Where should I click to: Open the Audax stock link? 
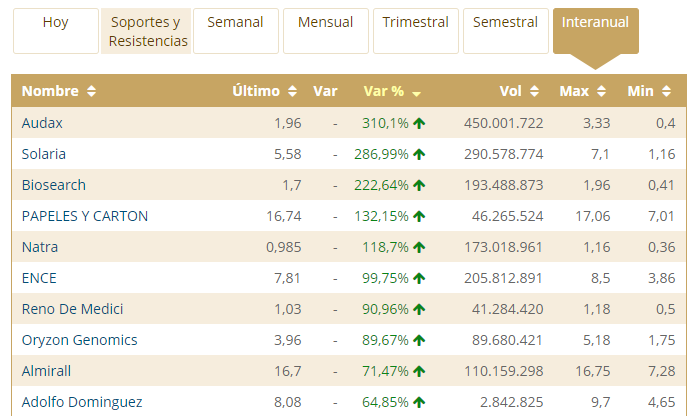pyautogui.click(x=42, y=123)
